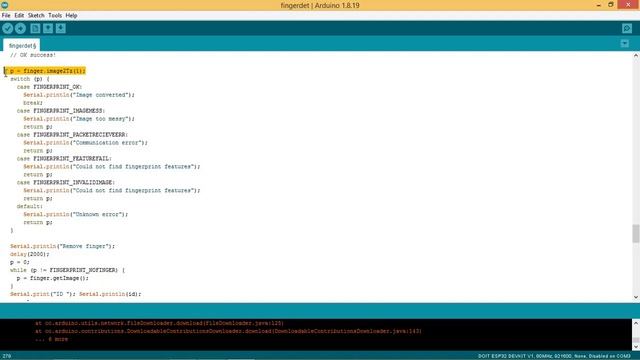Open a sketch with the Open icon

(x=48, y=28)
